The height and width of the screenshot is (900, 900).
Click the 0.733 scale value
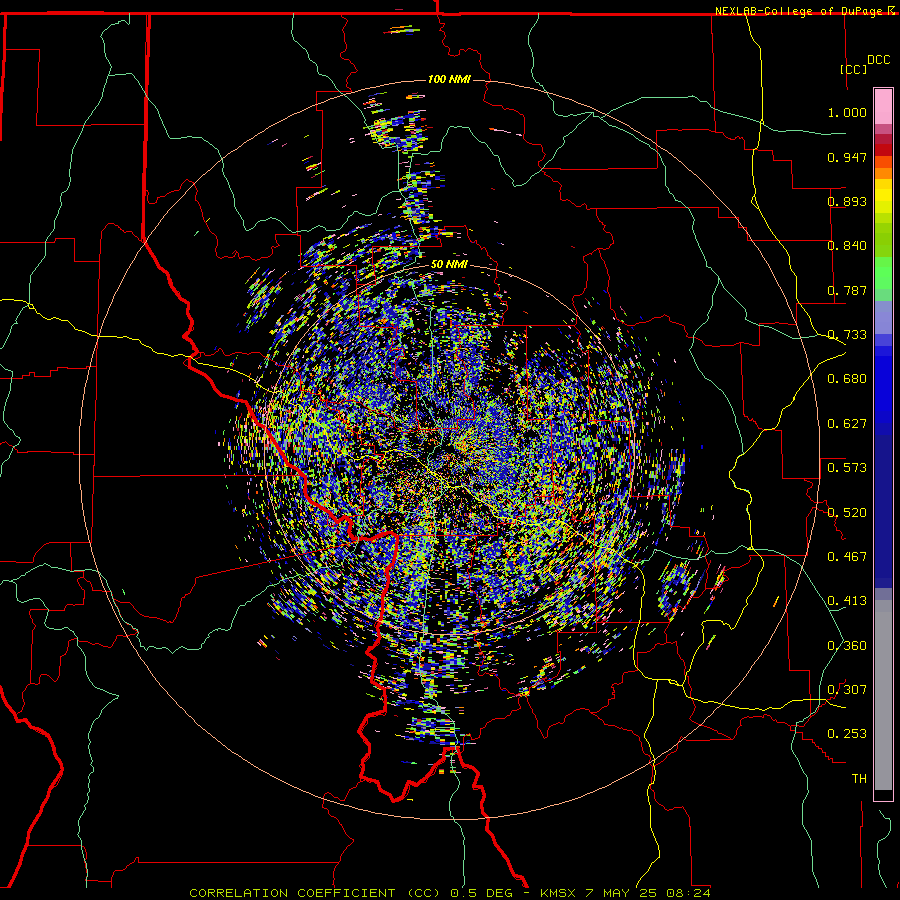click(x=847, y=335)
